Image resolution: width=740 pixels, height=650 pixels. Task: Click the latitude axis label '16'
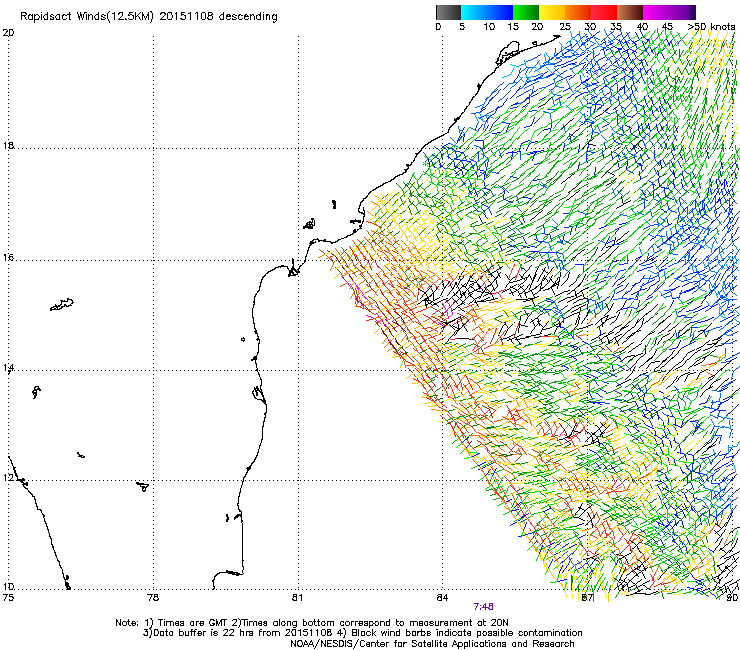(x=8, y=258)
